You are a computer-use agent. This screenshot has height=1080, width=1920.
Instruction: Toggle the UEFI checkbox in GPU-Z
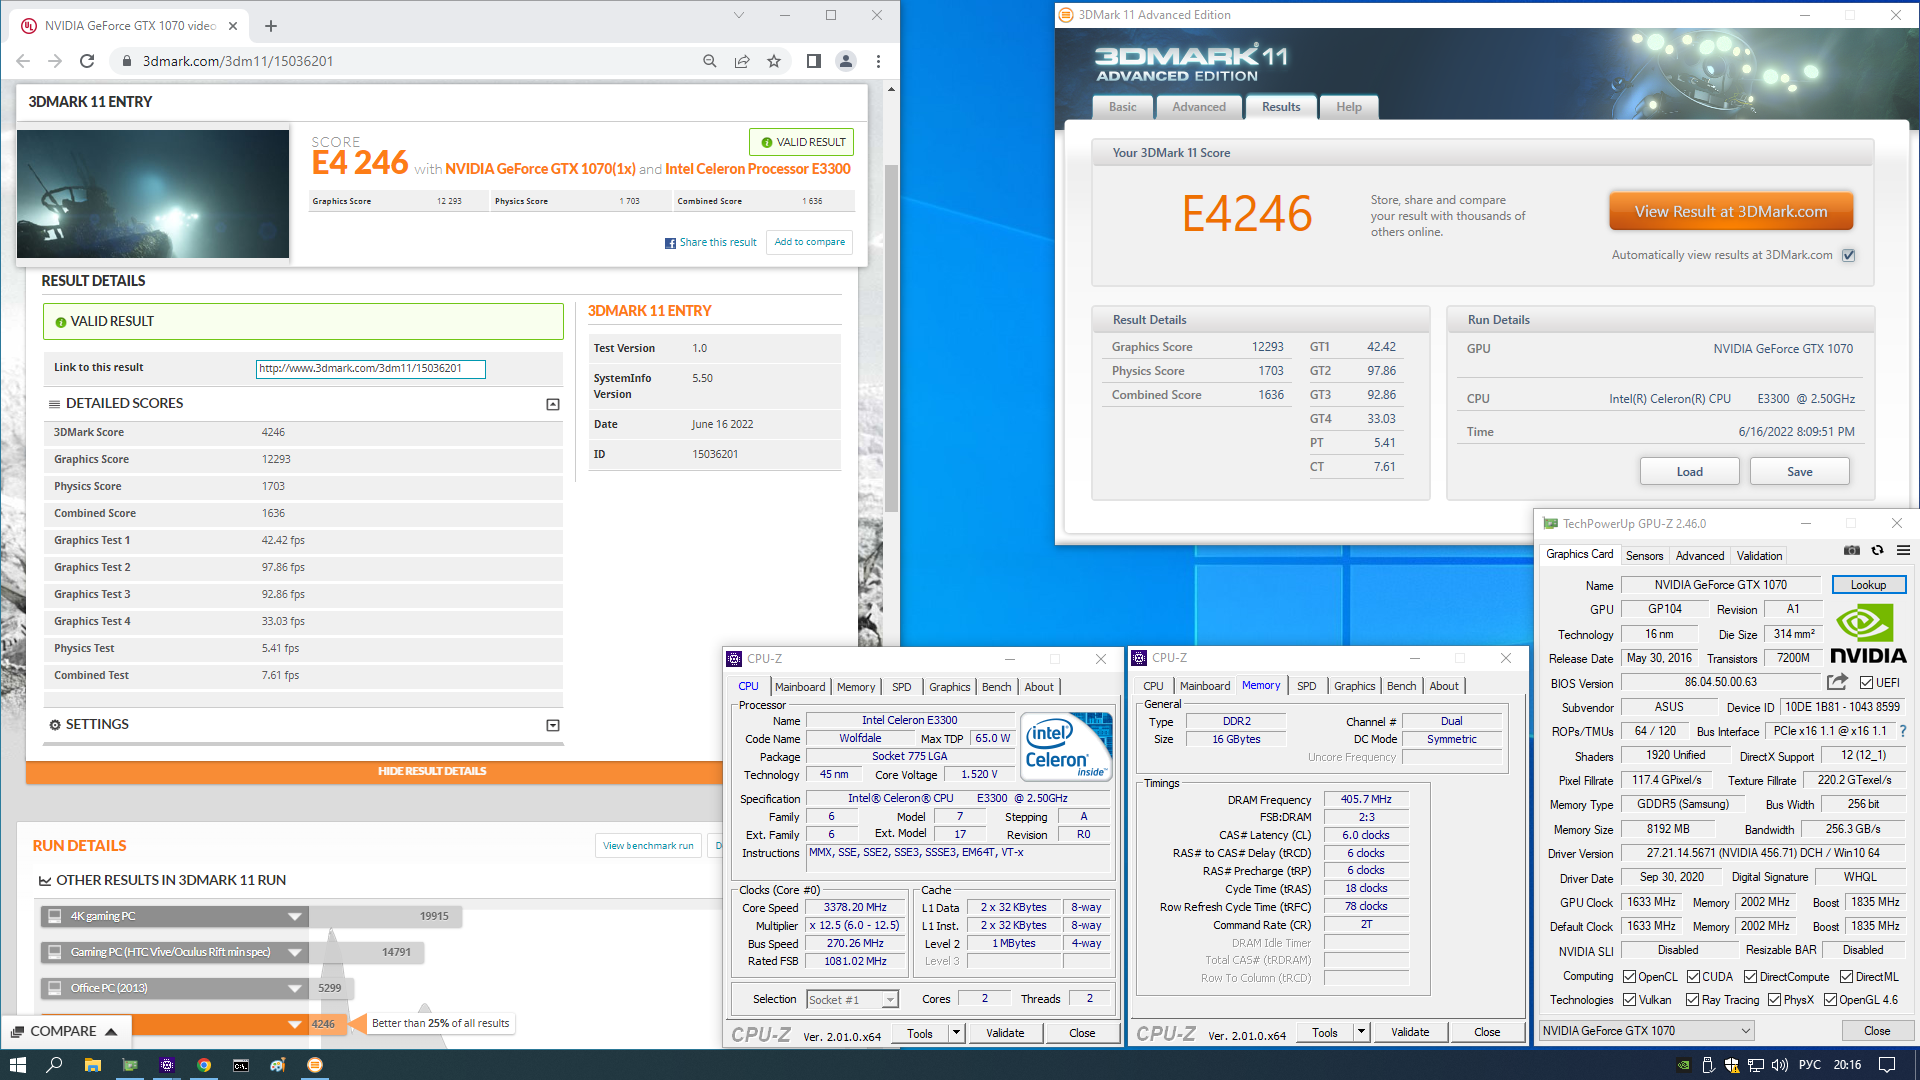tap(1866, 683)
